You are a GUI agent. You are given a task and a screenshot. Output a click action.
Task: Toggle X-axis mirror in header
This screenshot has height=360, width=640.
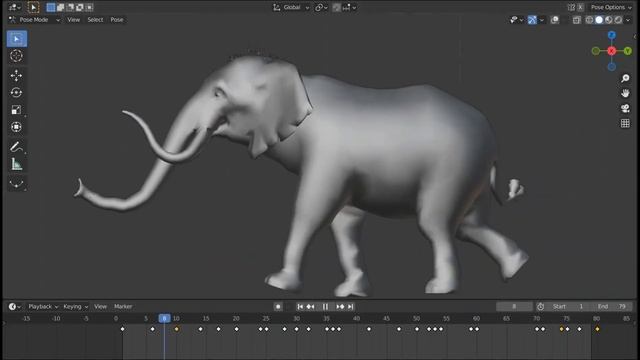point(580,7)
